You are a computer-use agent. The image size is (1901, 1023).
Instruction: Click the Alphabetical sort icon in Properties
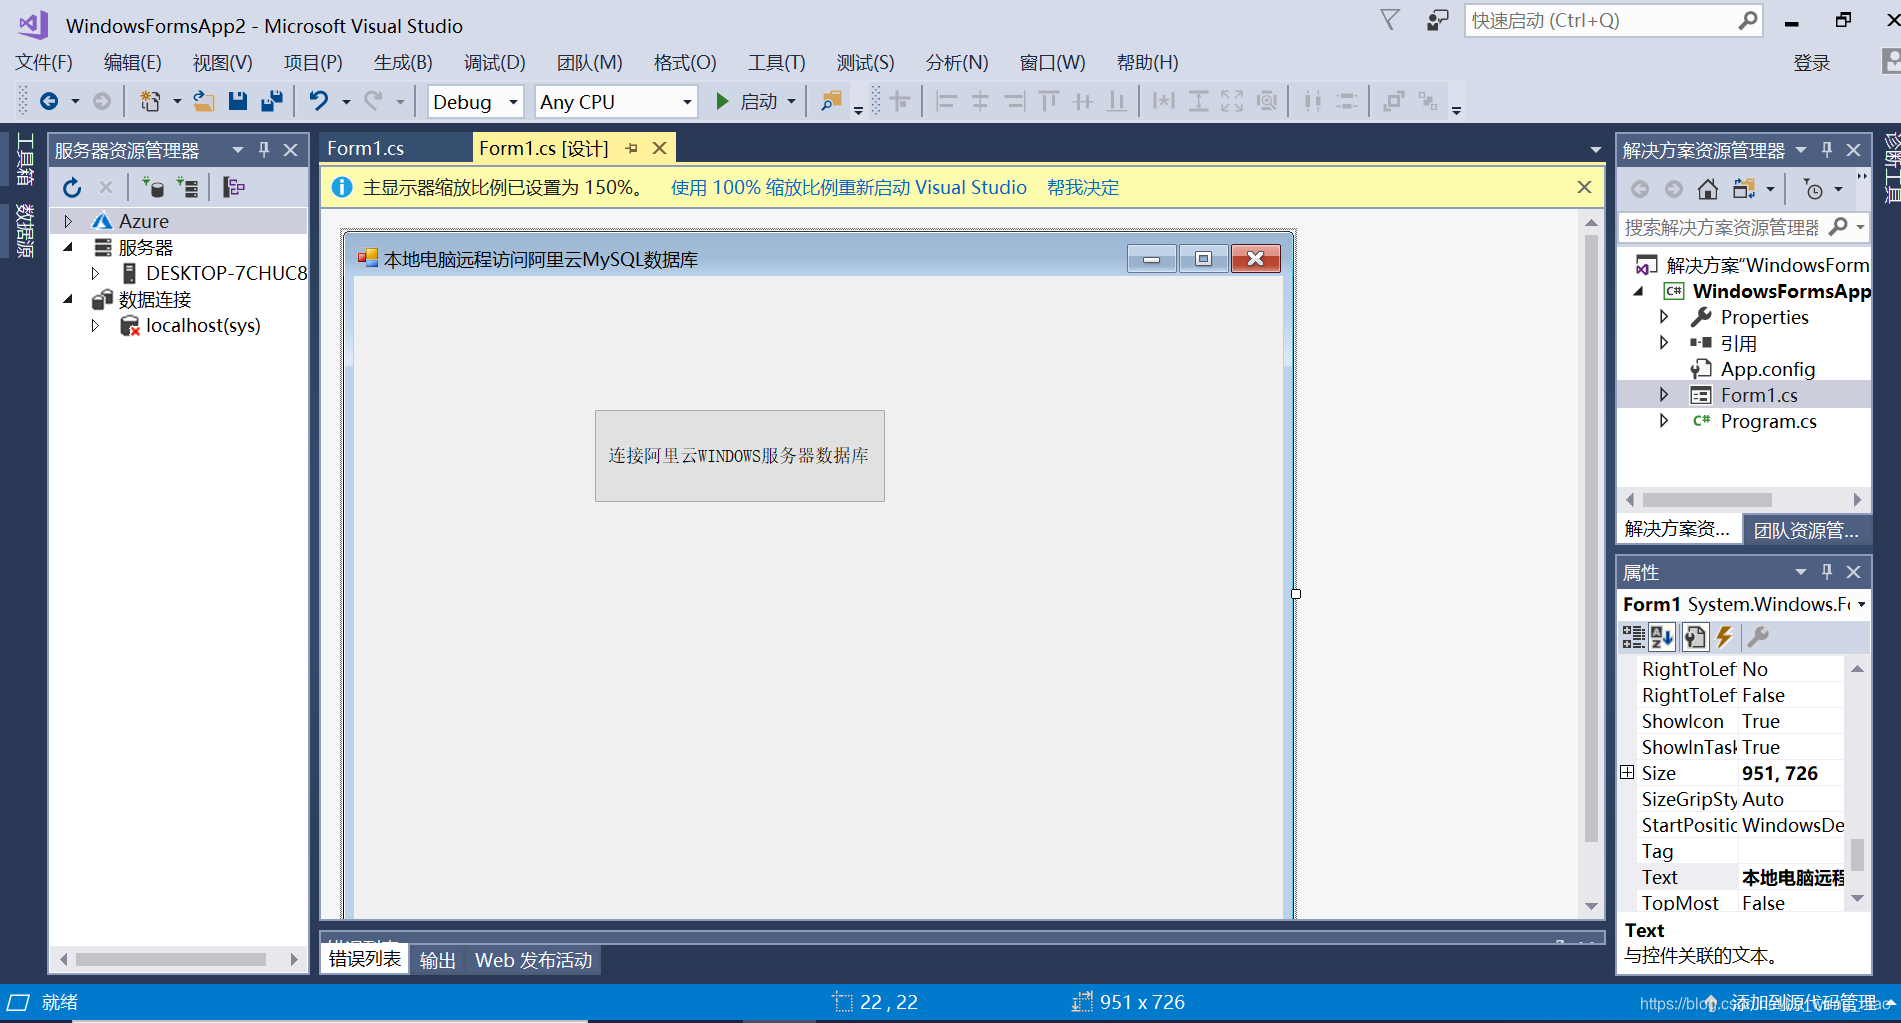coord(1662,637)
